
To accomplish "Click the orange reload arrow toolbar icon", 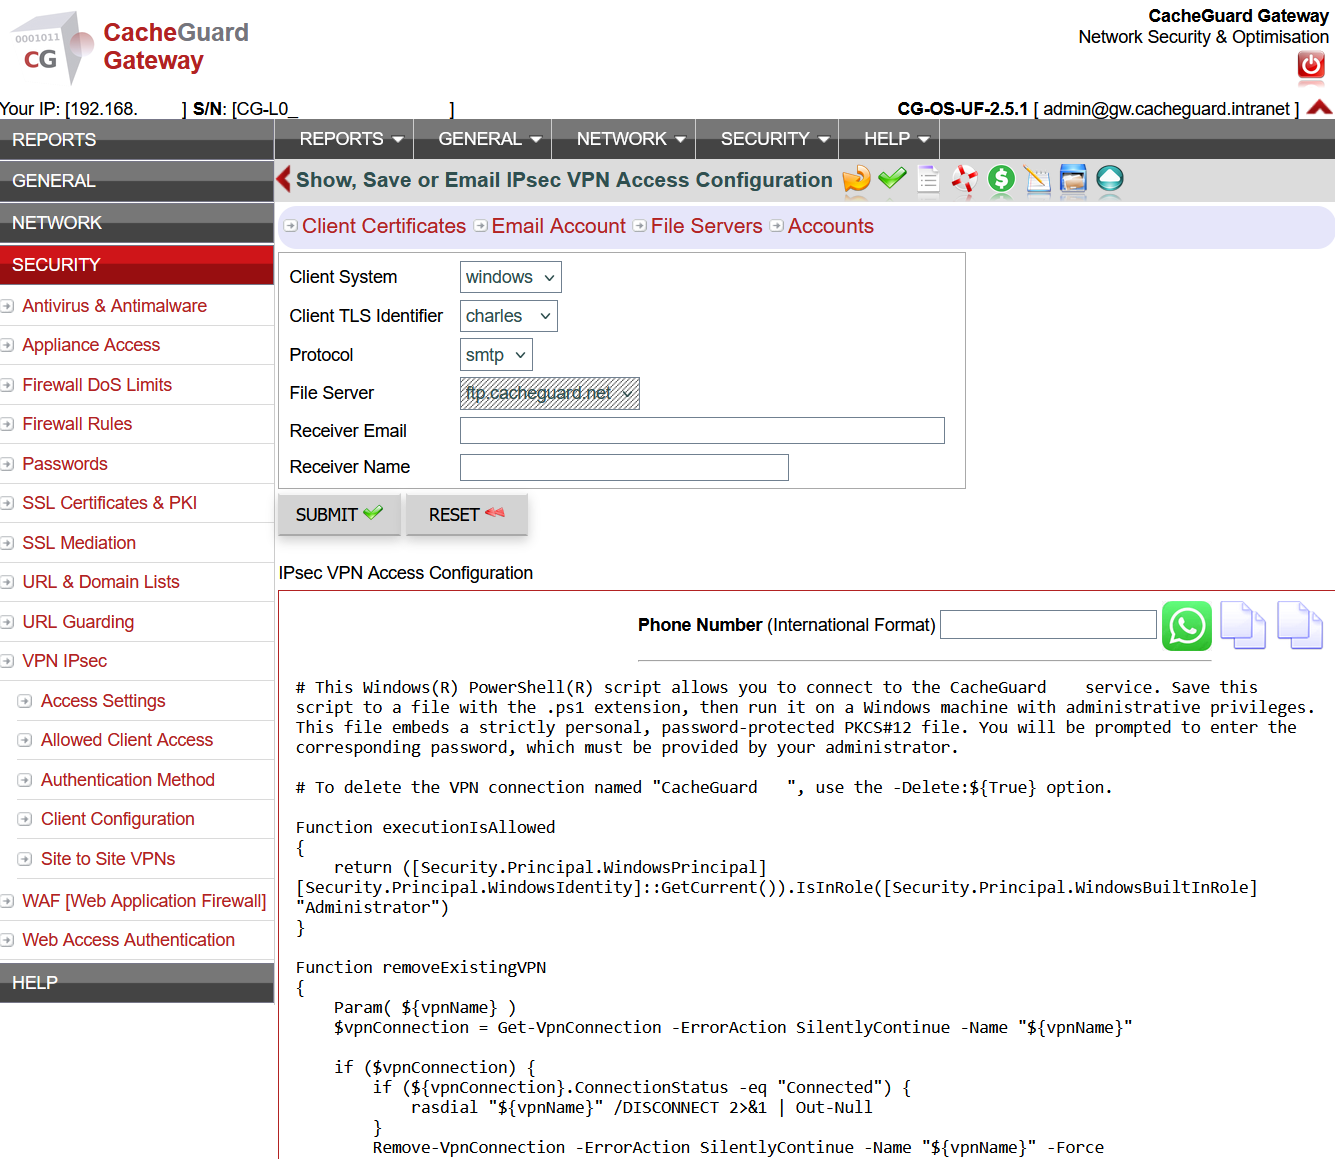I will (857, 179).
